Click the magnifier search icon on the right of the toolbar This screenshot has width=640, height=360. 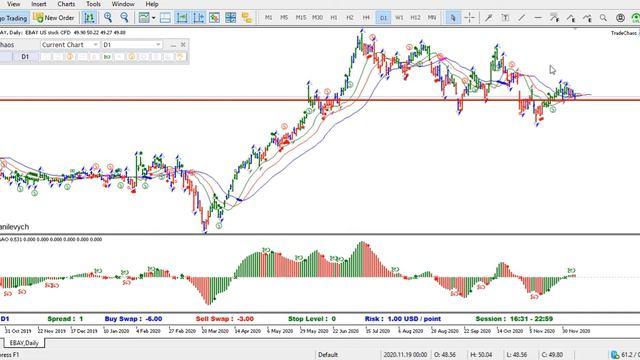603,18
